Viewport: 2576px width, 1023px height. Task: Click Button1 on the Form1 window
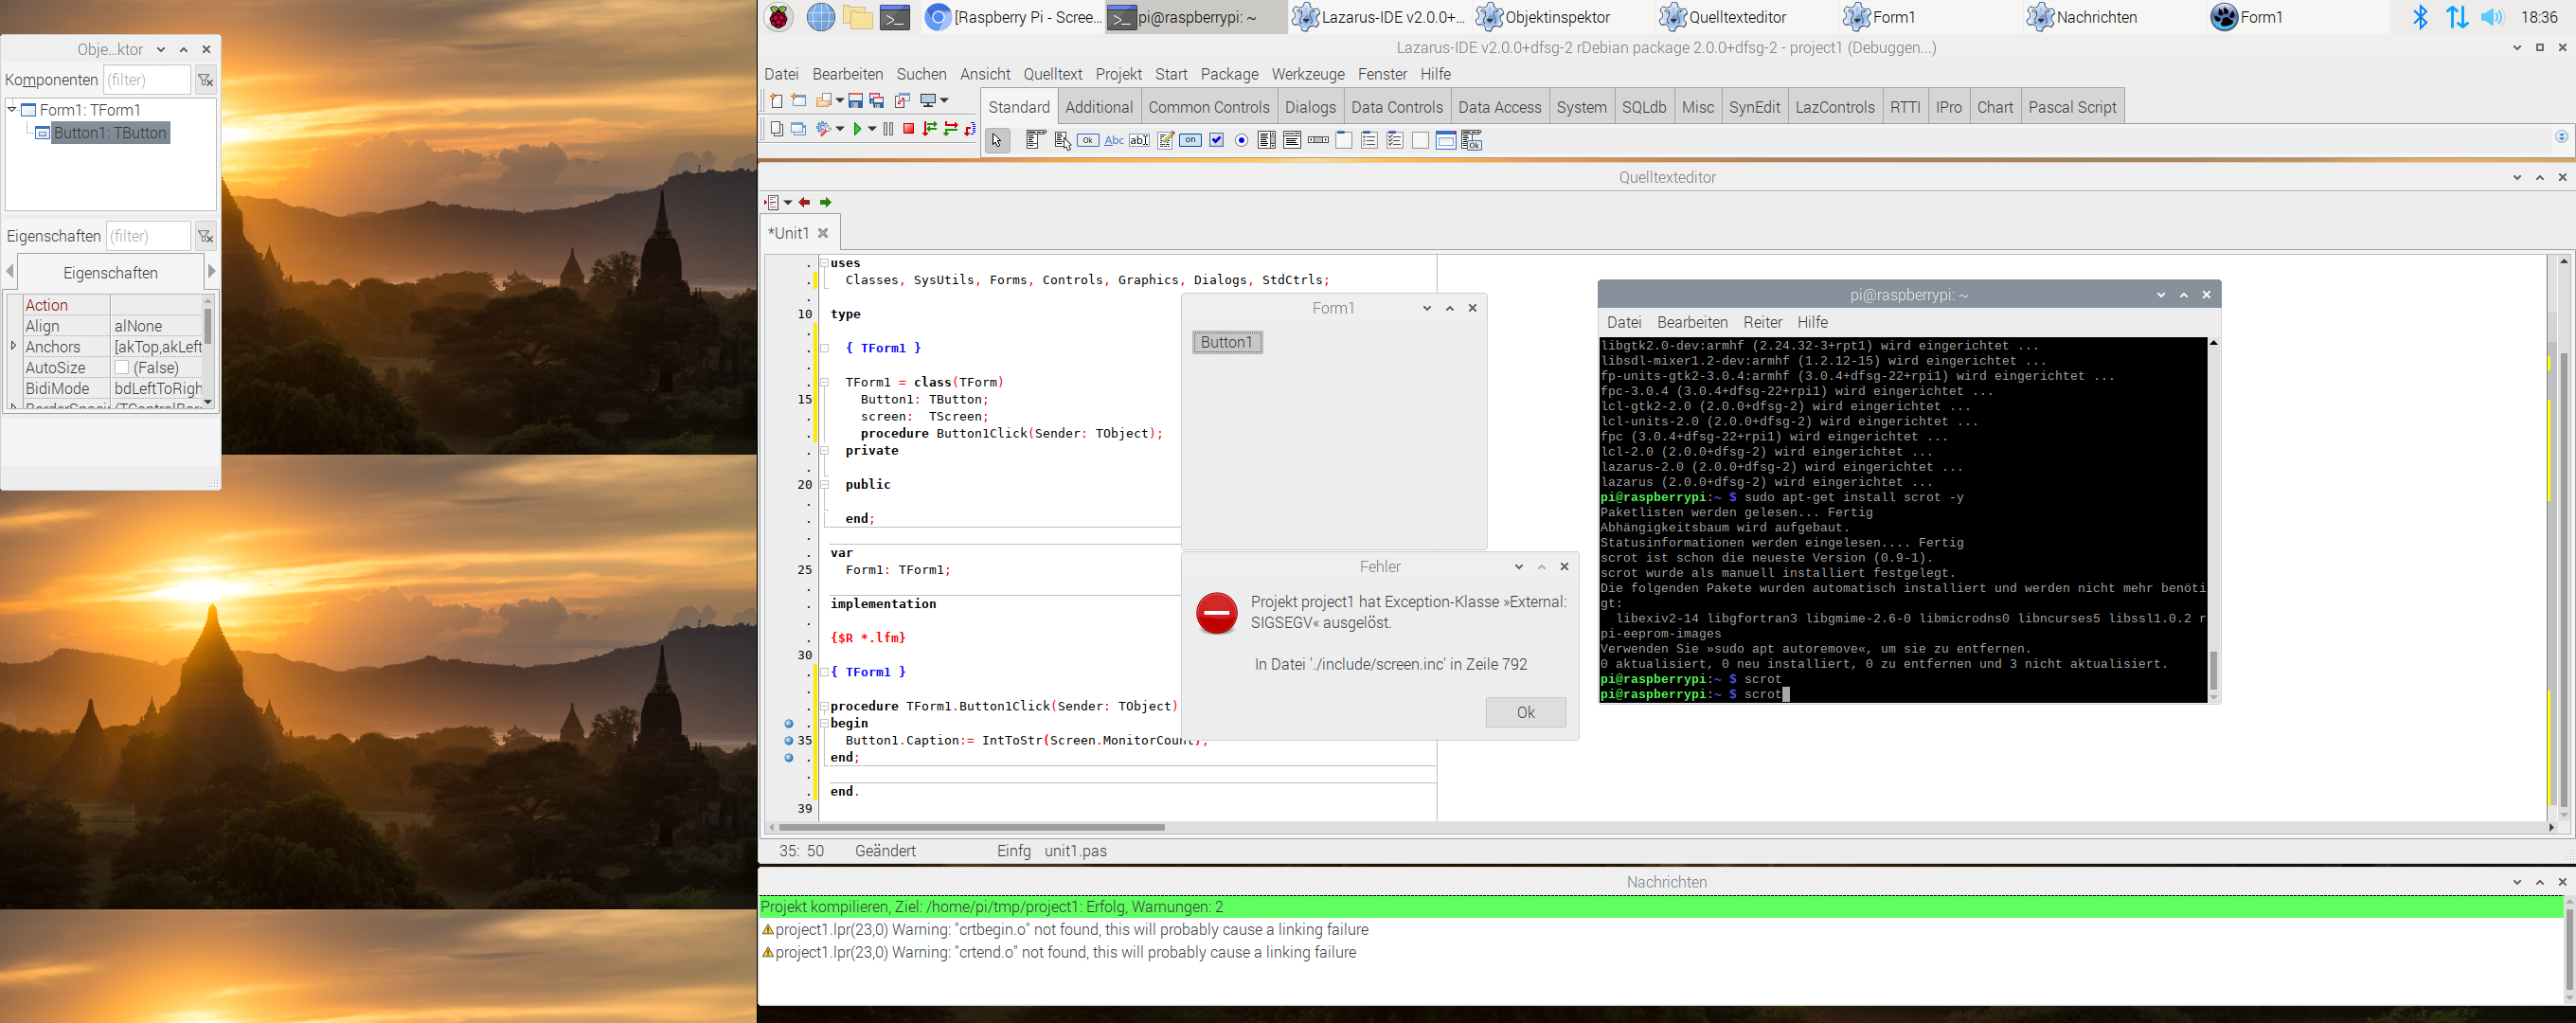coord(1226,342)
